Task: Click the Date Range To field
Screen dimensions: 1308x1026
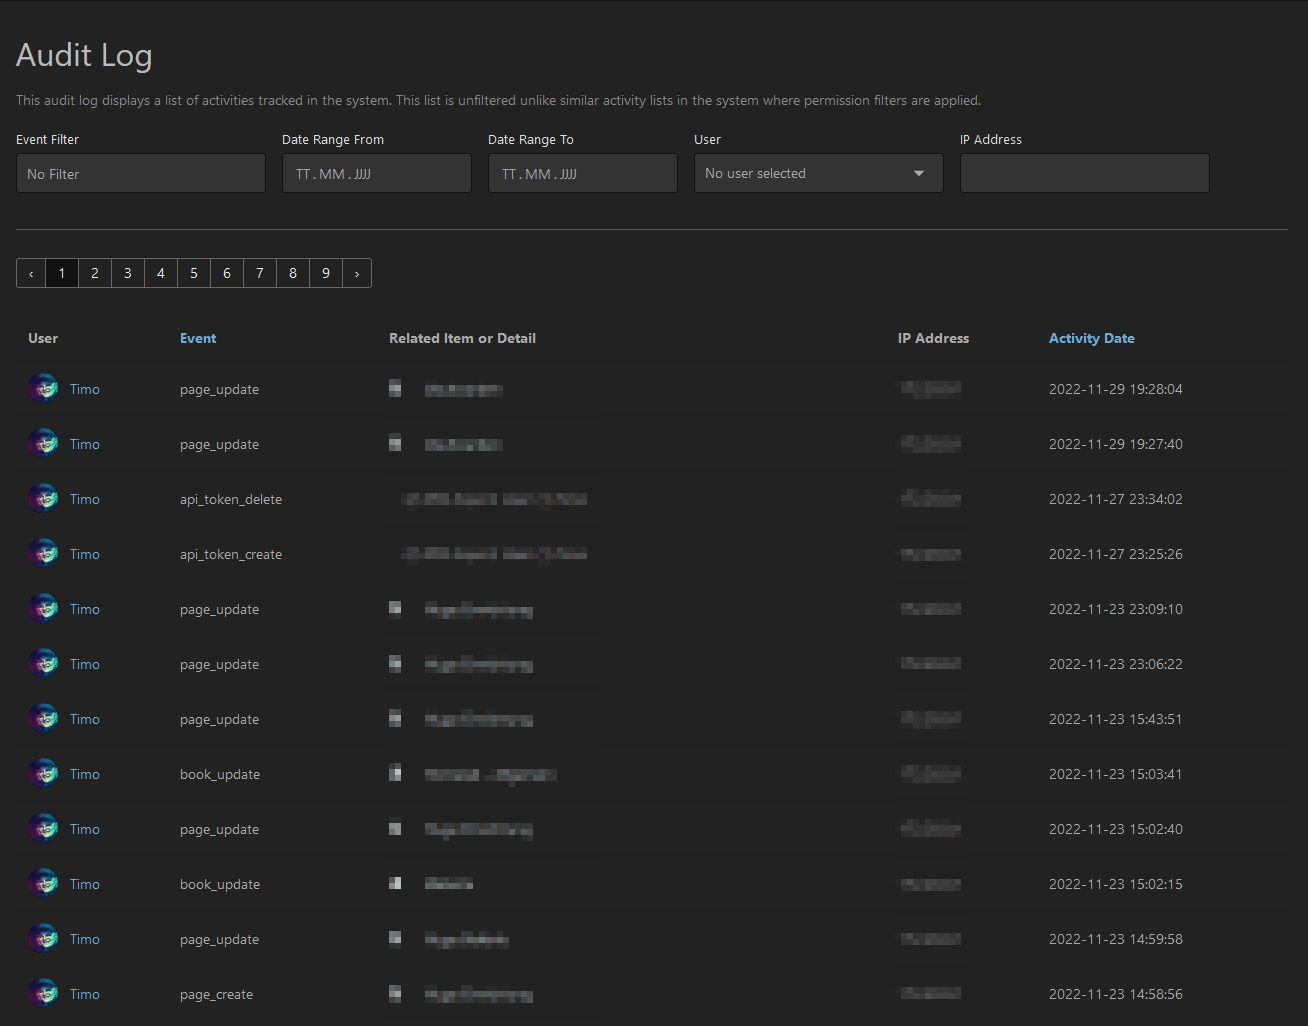Action: [x=582, y=173]
